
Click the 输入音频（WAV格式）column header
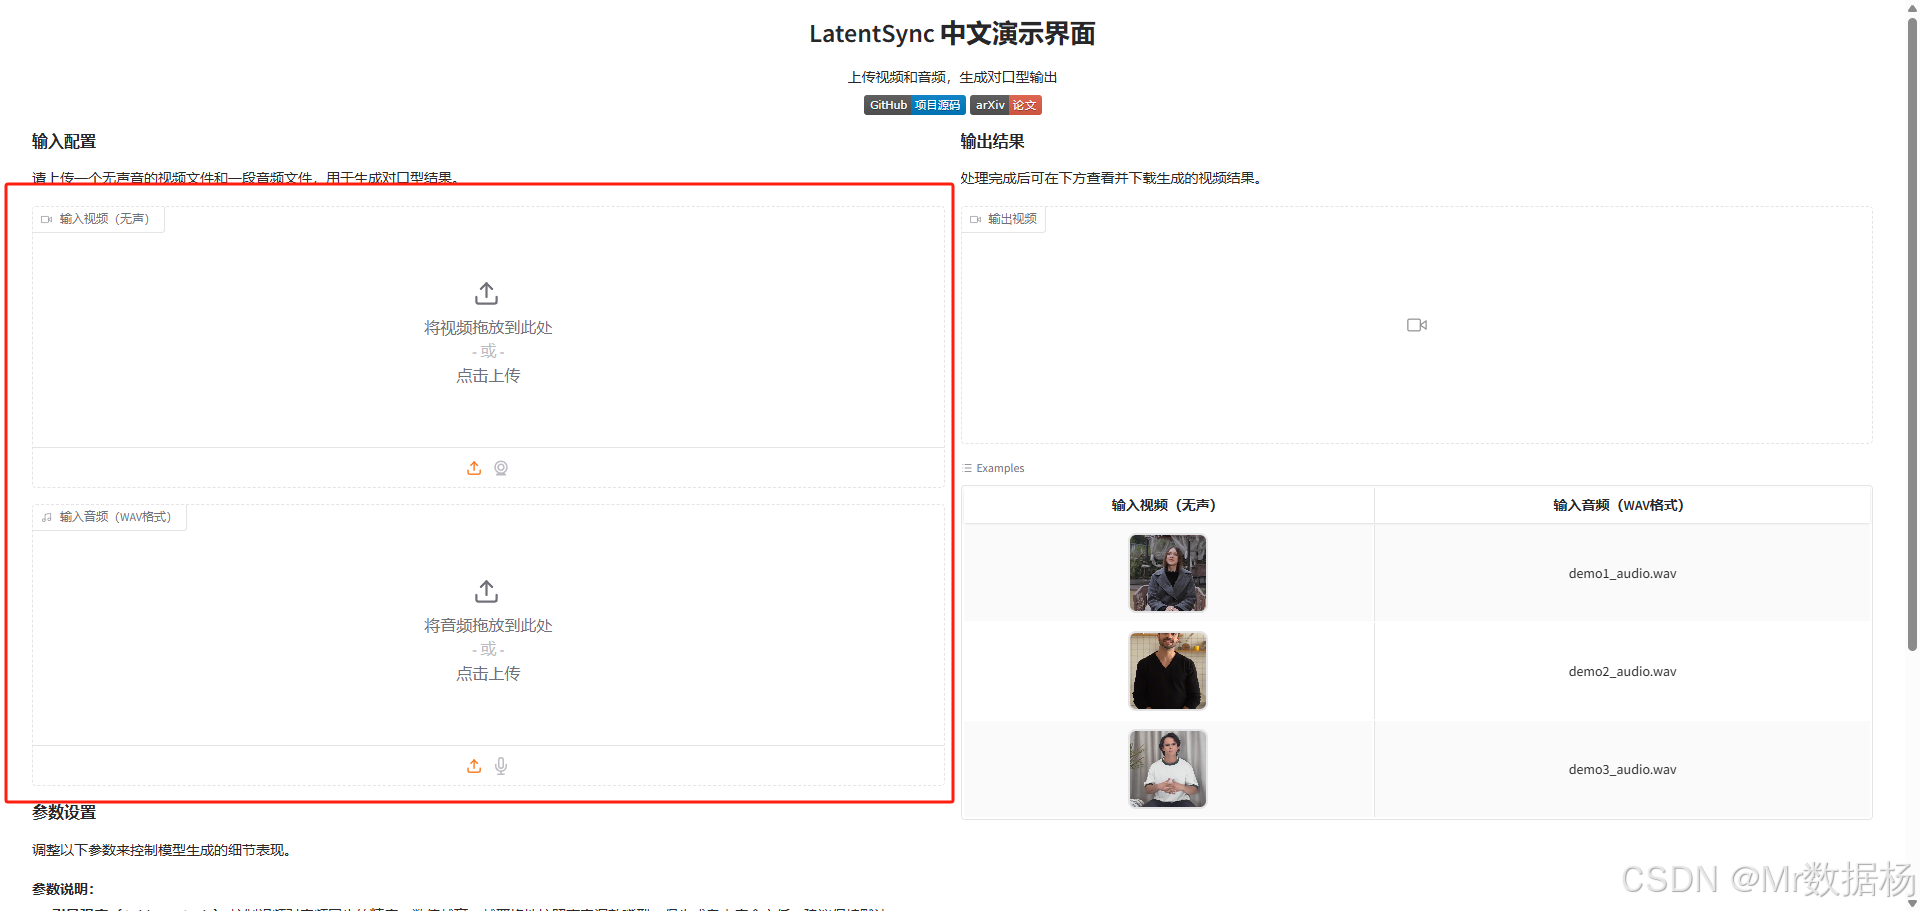(1622, 505)
